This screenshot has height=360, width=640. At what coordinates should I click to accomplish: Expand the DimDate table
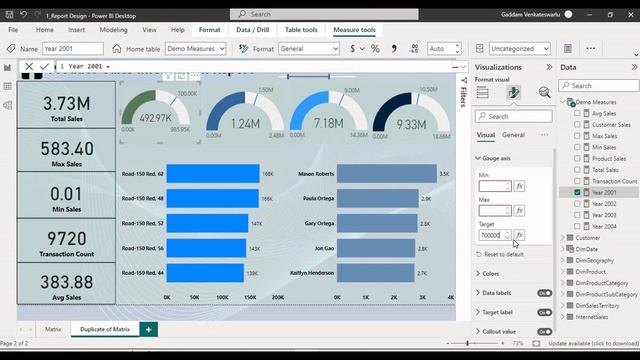click(x=562, y=249)
